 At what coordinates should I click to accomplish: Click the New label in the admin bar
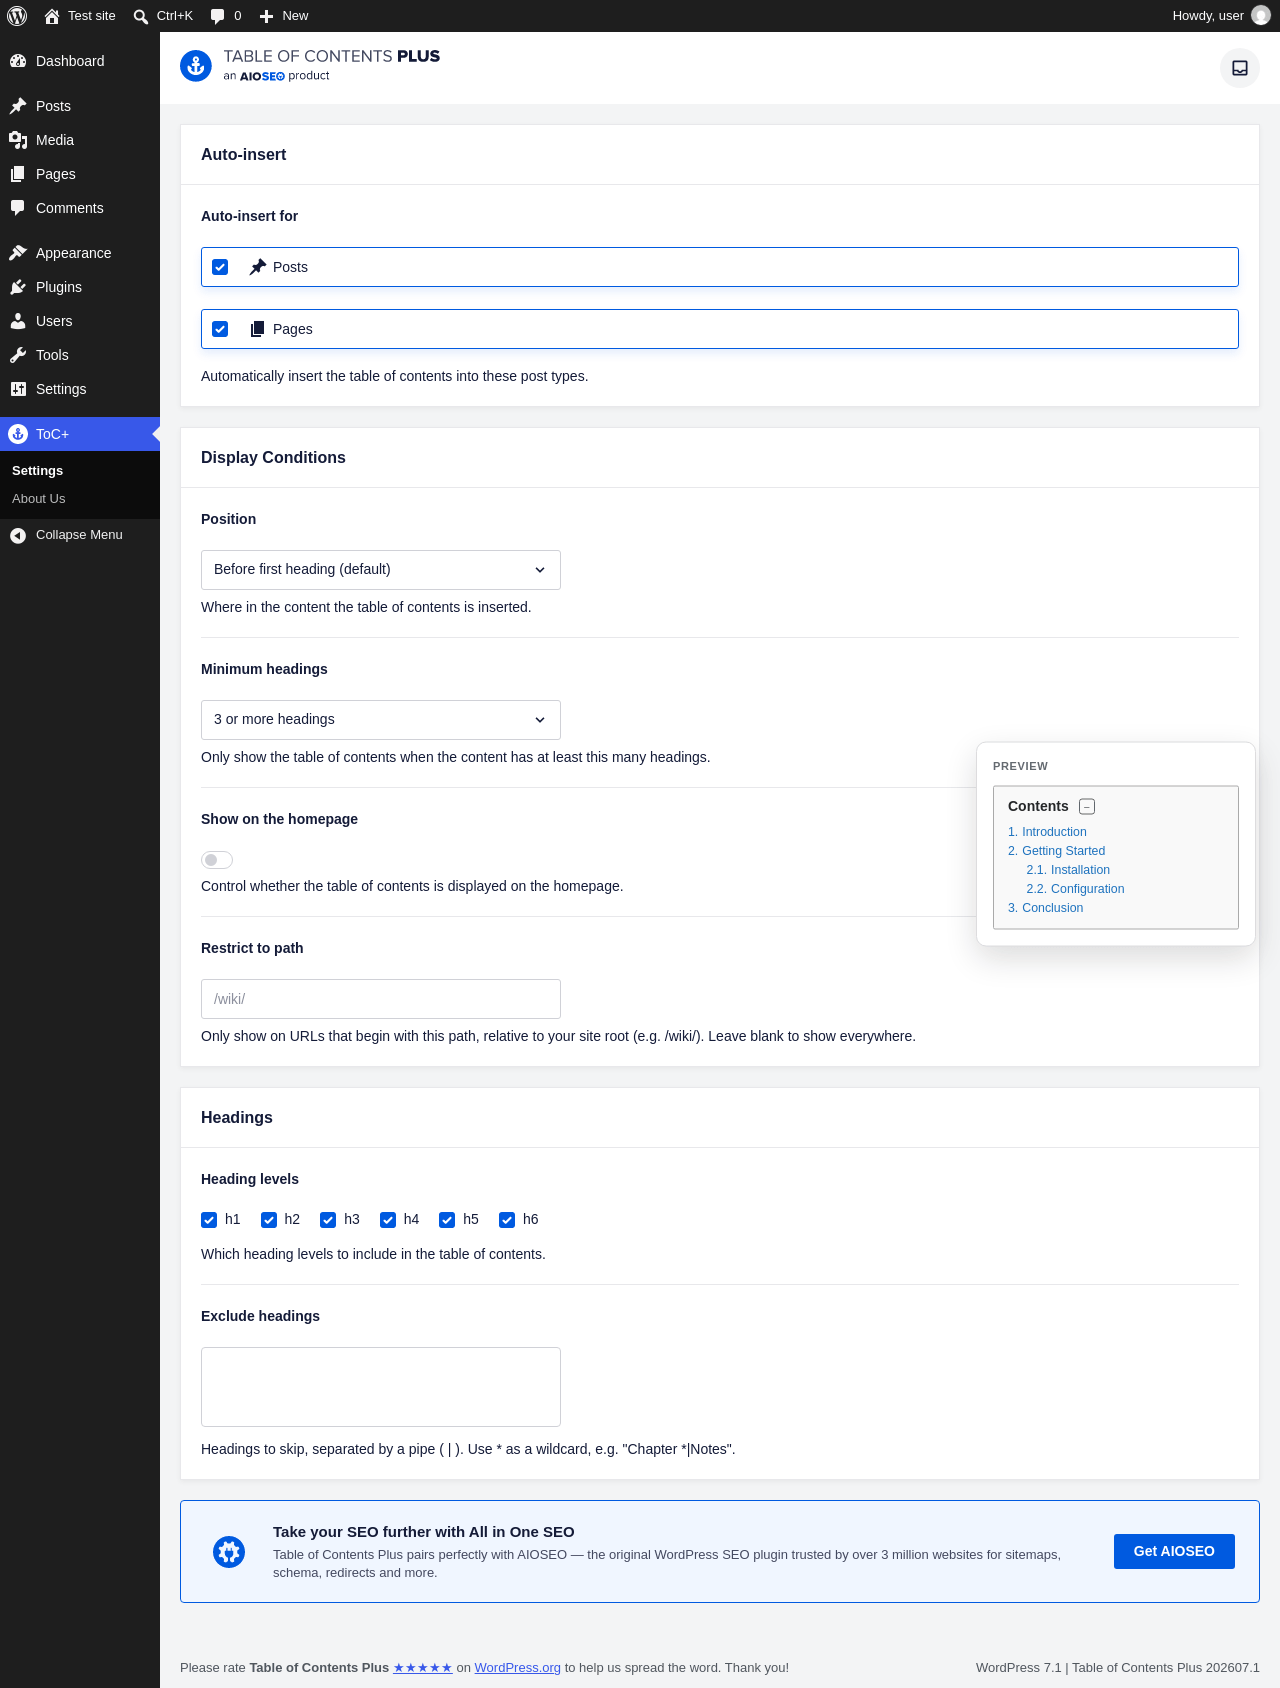(x=295, y=16)
